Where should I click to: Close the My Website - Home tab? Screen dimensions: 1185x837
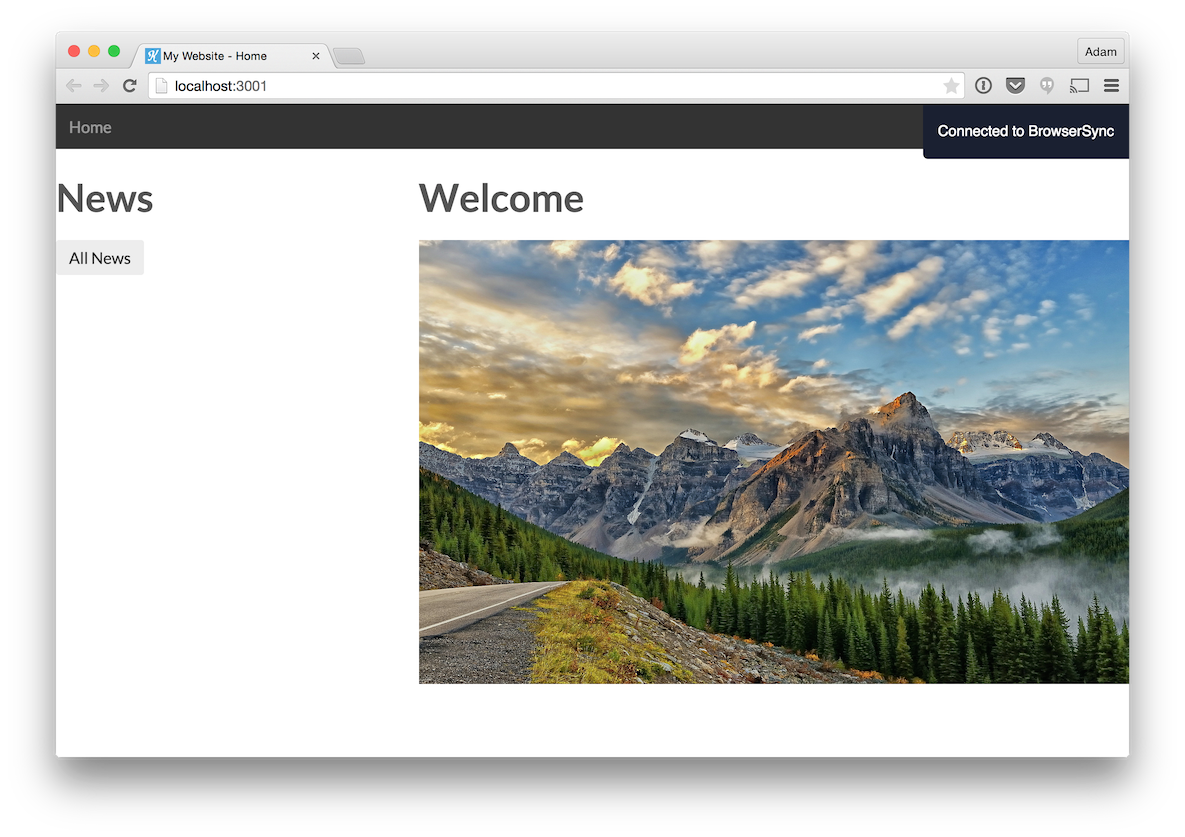316,56
